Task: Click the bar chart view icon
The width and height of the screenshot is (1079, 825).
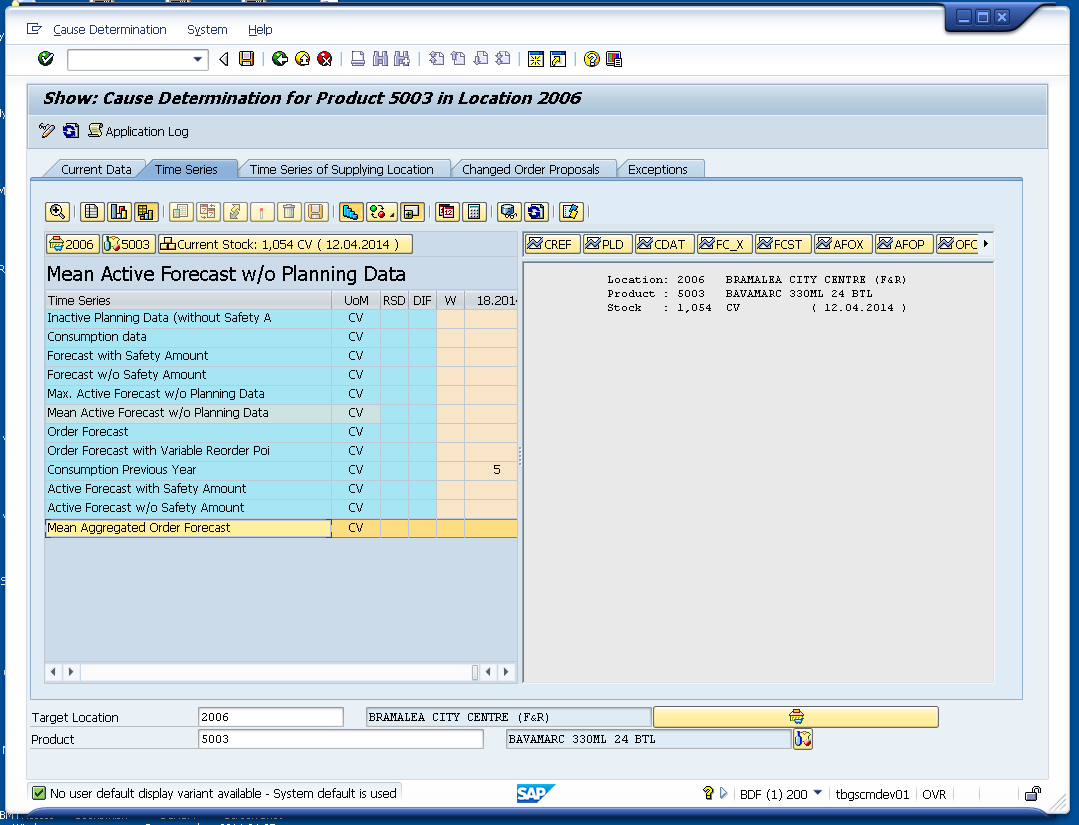Action: [118, 212]
